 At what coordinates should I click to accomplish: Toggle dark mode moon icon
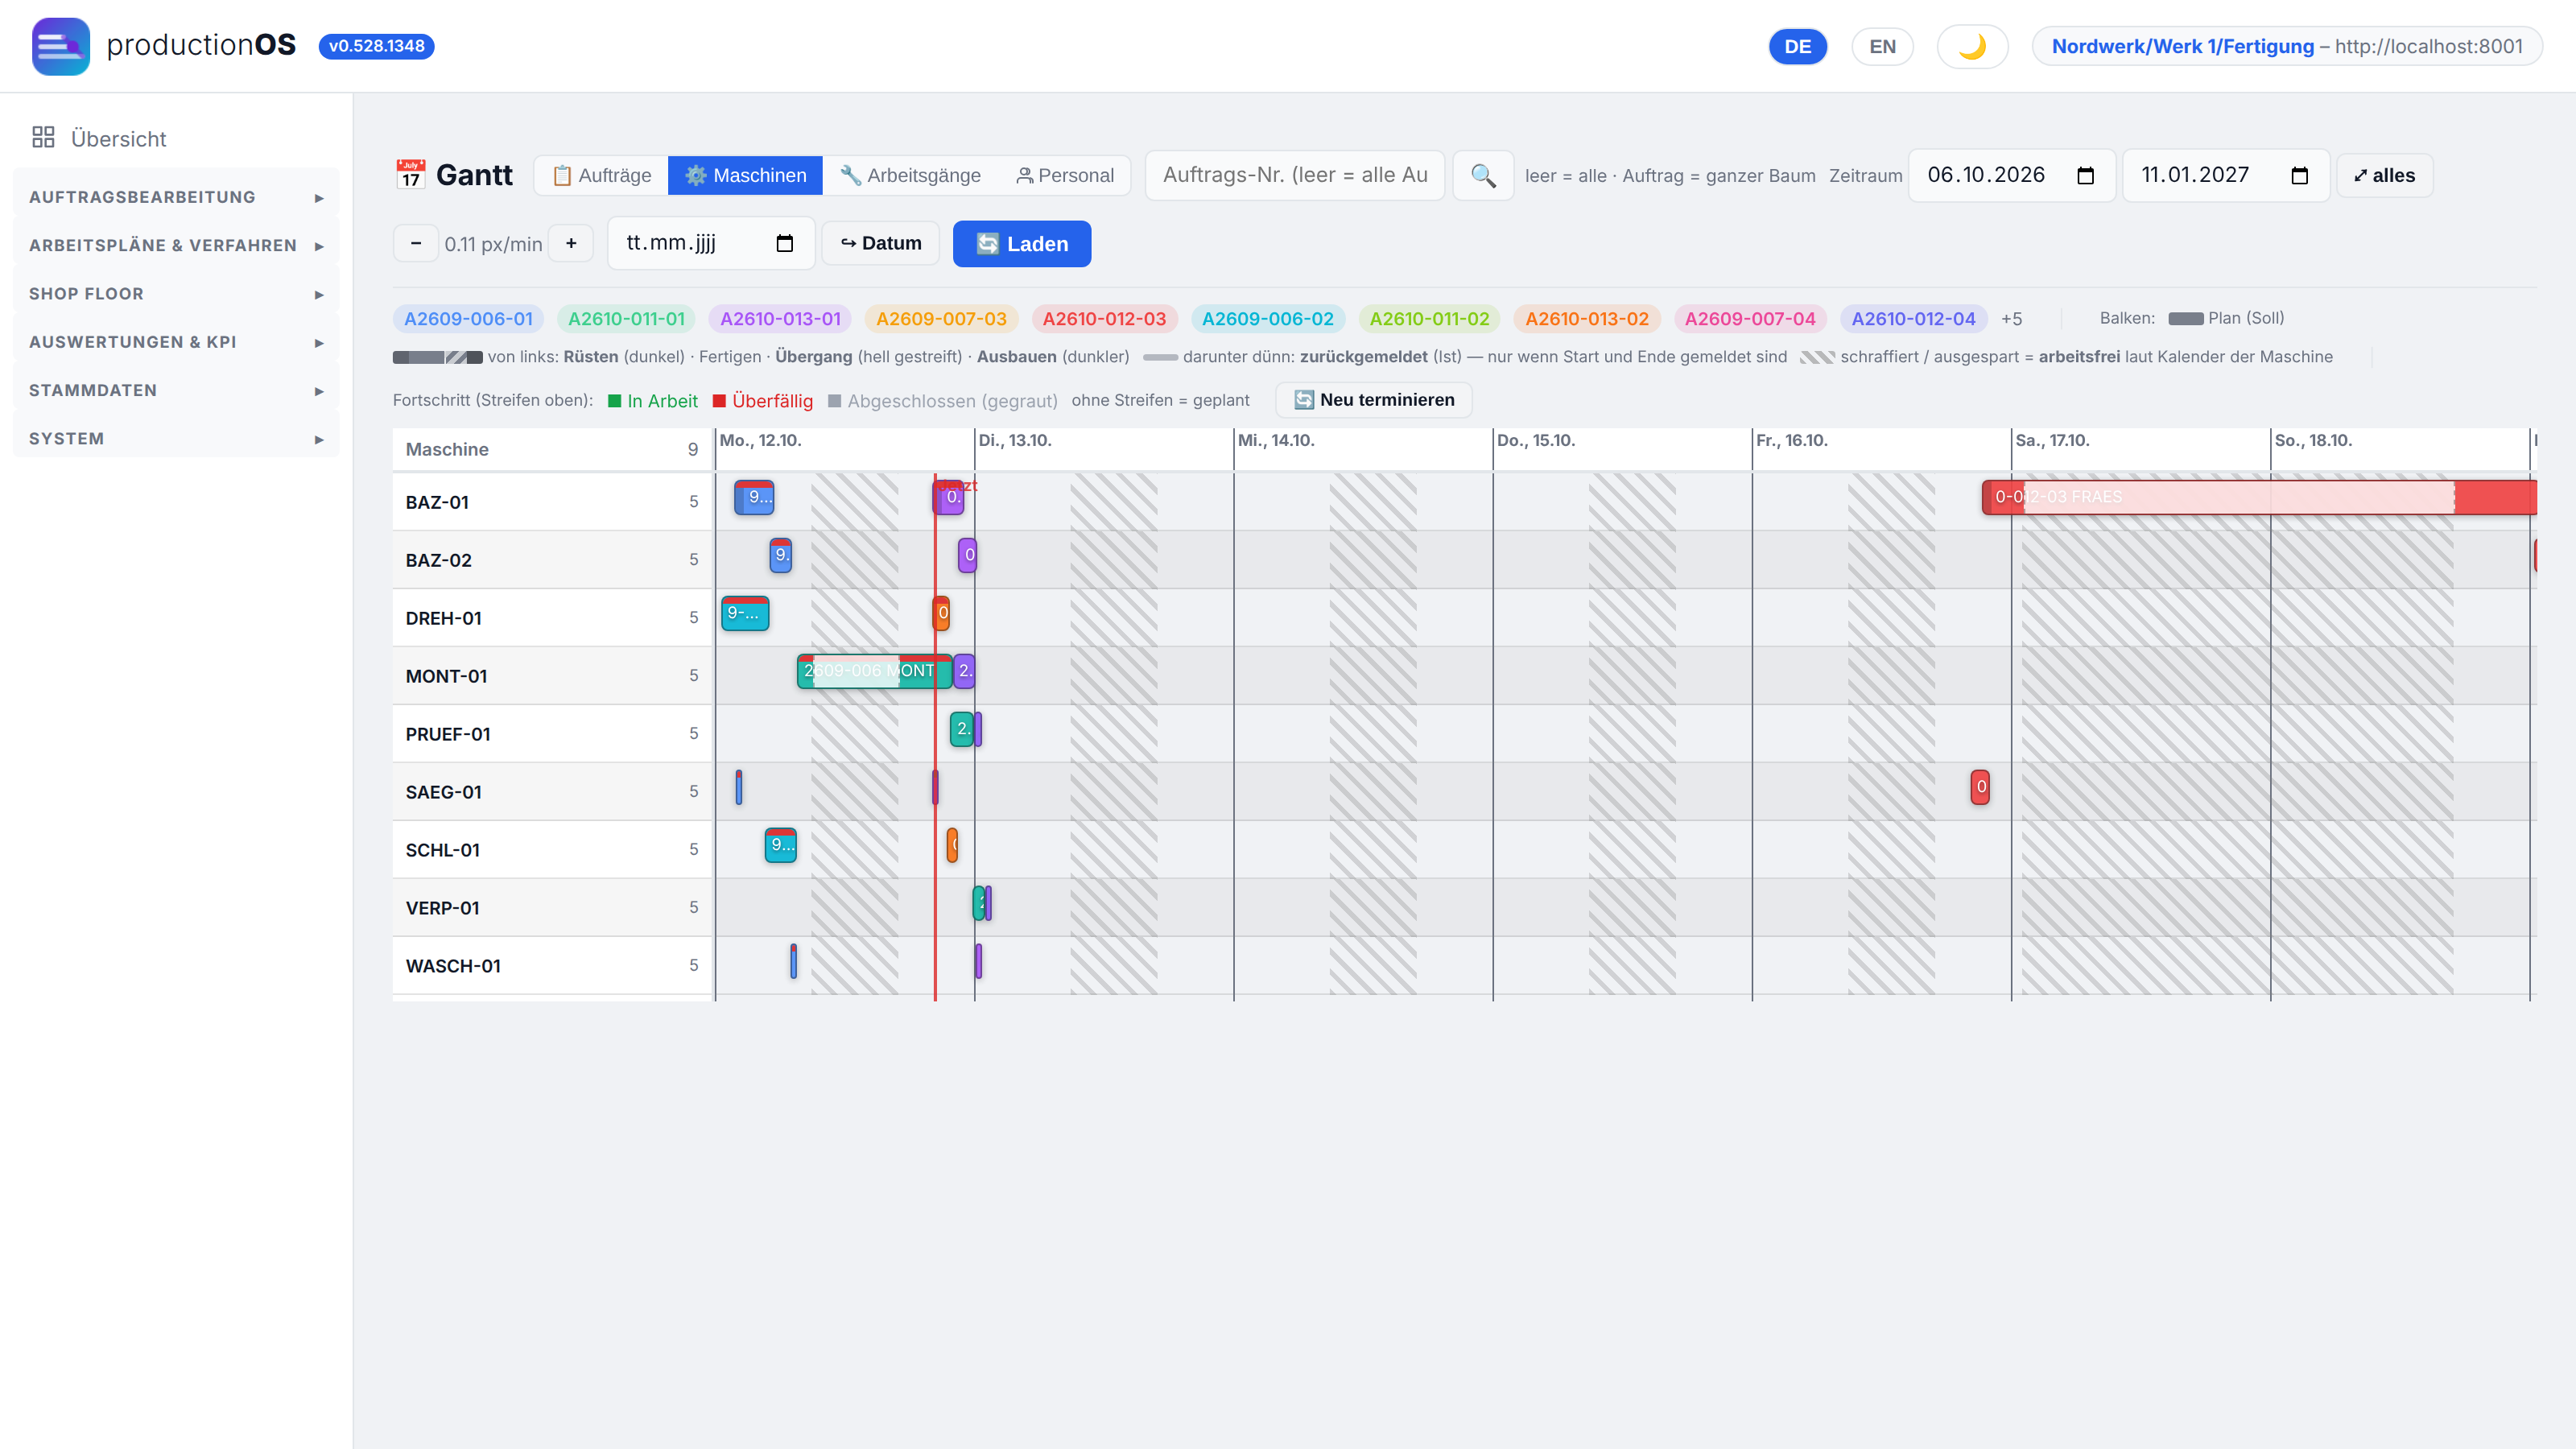(x=1972, y=46)
